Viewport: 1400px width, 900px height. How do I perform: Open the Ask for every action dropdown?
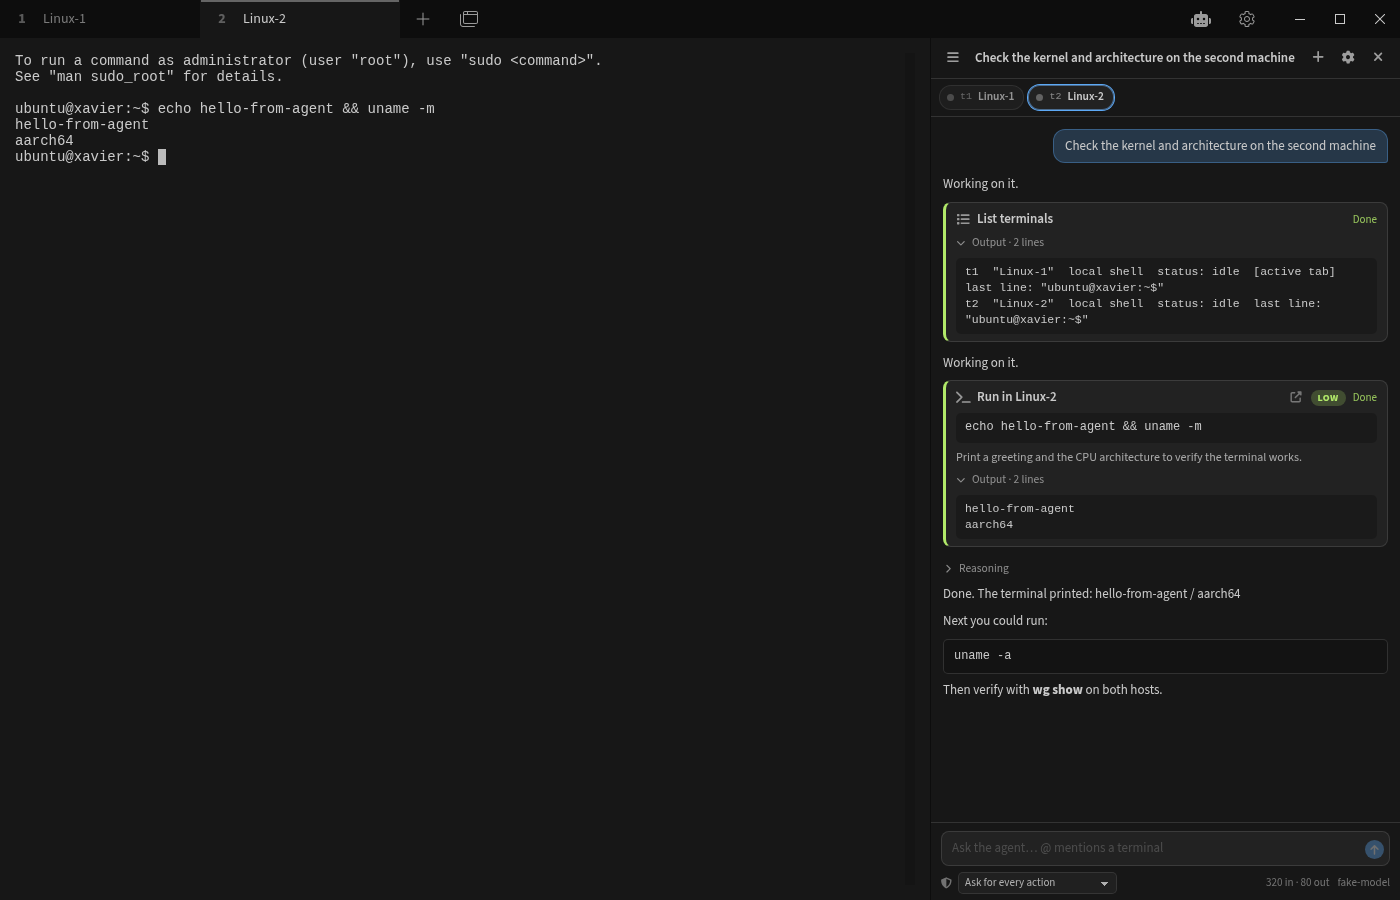click(x=1037, y=883)
